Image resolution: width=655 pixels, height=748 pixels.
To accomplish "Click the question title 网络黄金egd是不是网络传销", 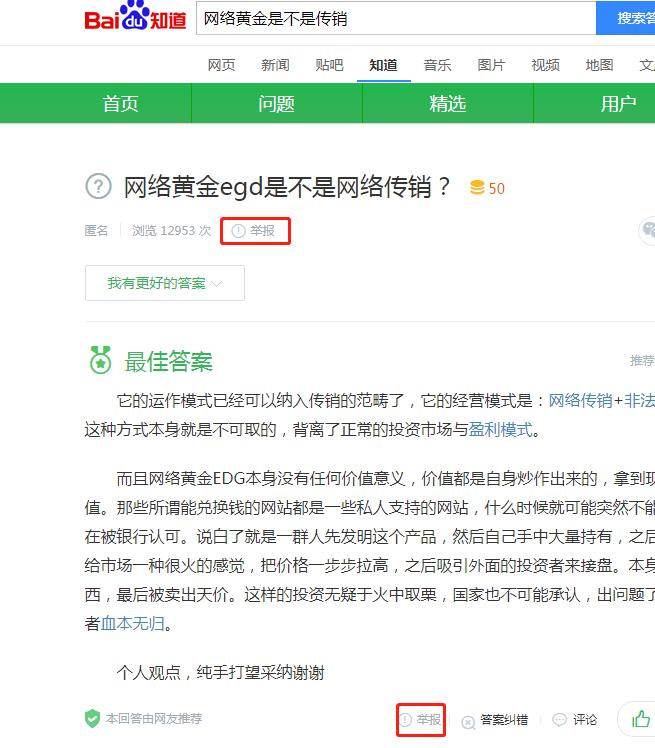I will 287,187.
